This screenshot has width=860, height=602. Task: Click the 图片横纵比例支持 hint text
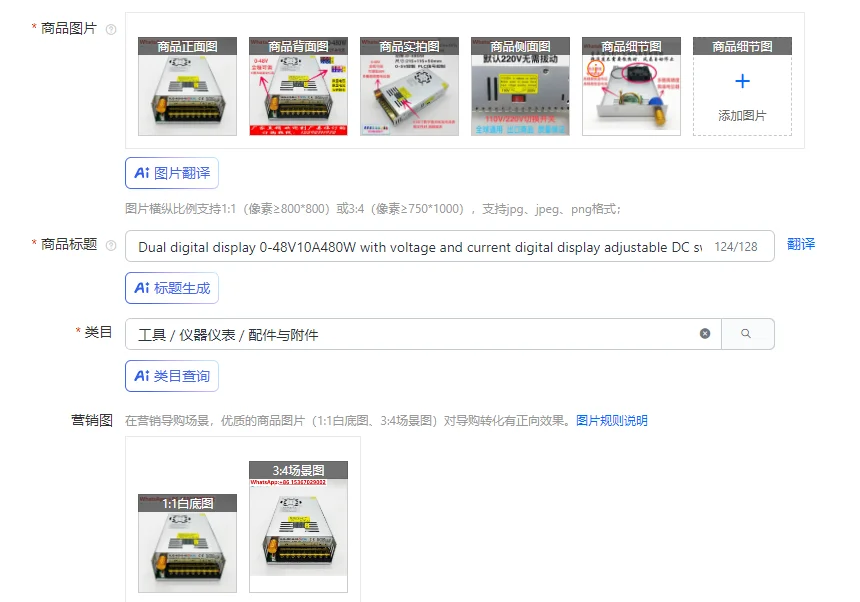(x=373, y=209)
